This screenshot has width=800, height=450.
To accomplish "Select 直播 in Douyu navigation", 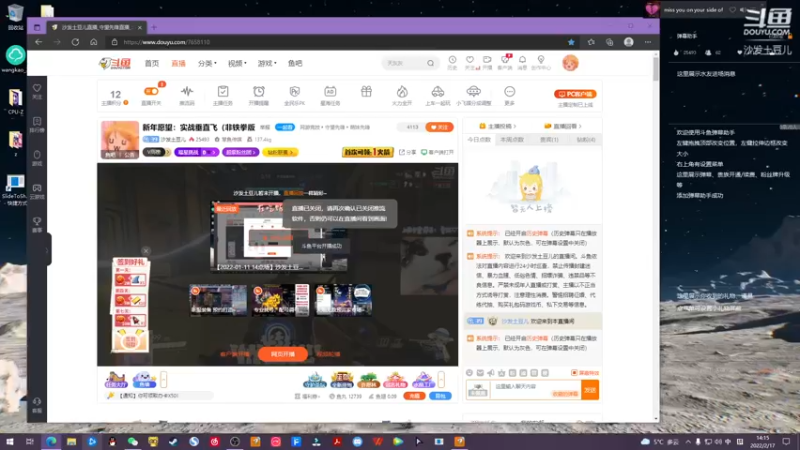I will pos(178,63).
